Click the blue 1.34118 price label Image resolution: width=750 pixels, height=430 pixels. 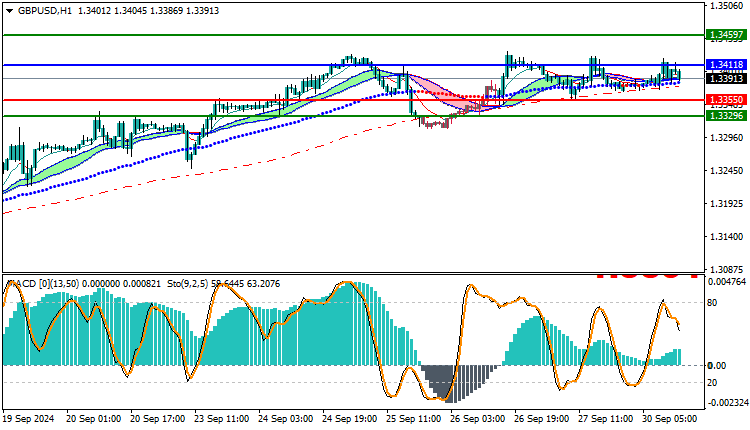click(726, 65)
